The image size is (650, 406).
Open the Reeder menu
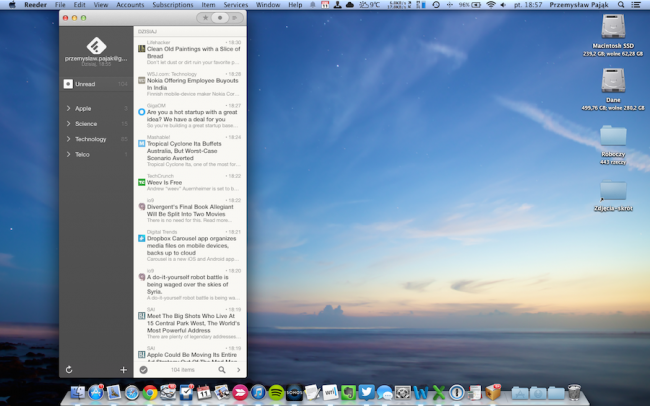pos(38,5)
